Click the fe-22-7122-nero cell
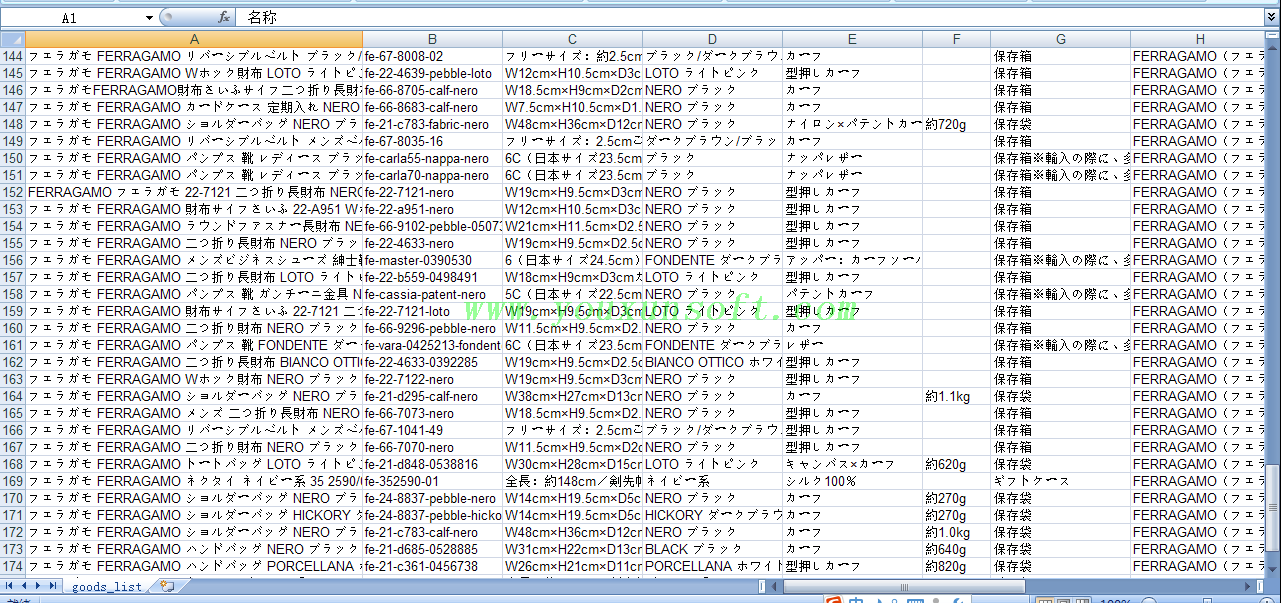The width and height of the screenshot is (1281, 603). (432, 379)
